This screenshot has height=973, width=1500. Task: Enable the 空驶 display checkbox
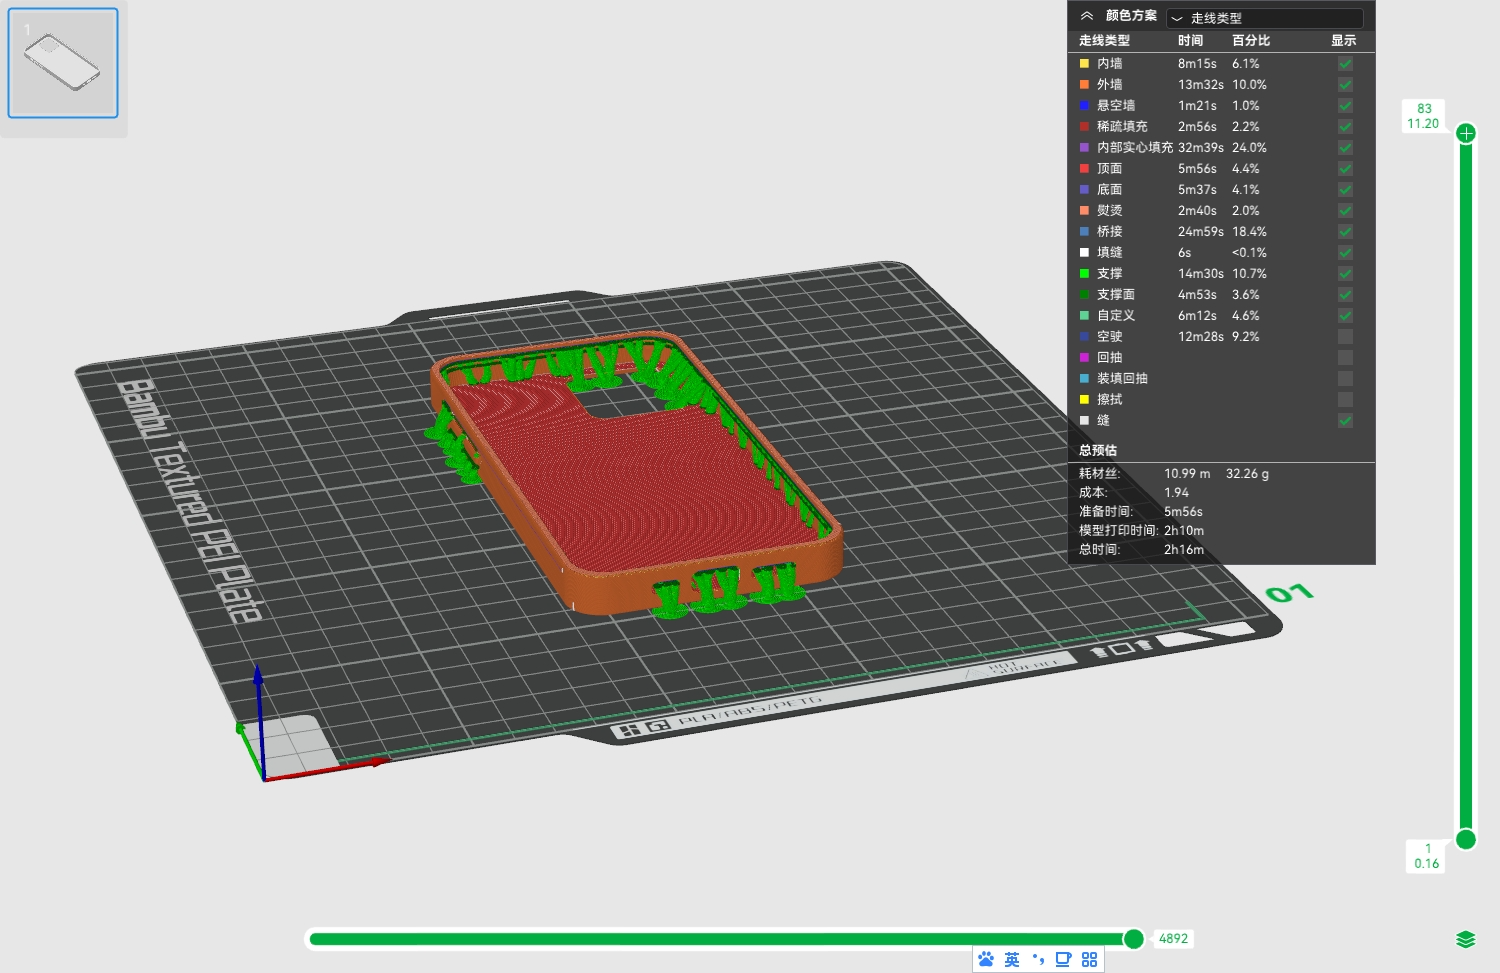coord(1345,336)
